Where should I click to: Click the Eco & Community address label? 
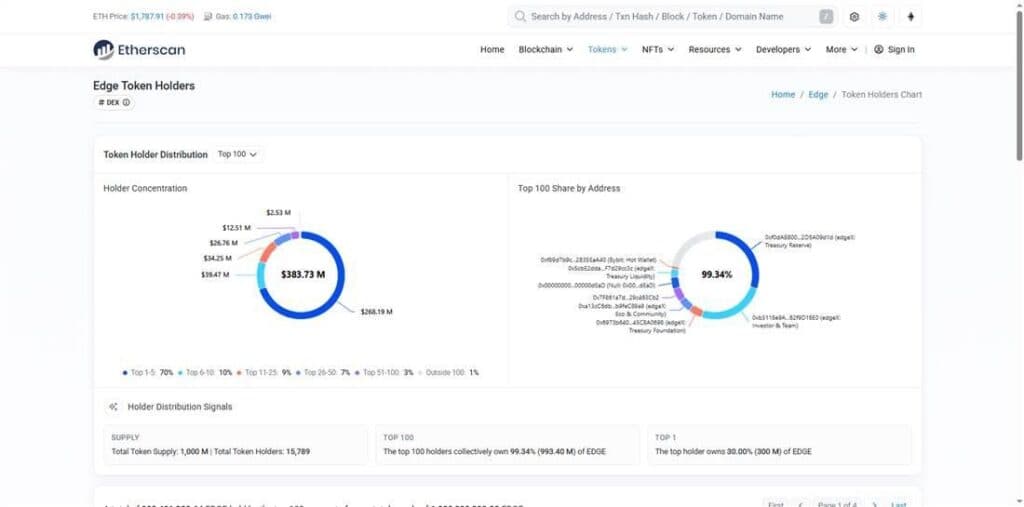[622, 310]
